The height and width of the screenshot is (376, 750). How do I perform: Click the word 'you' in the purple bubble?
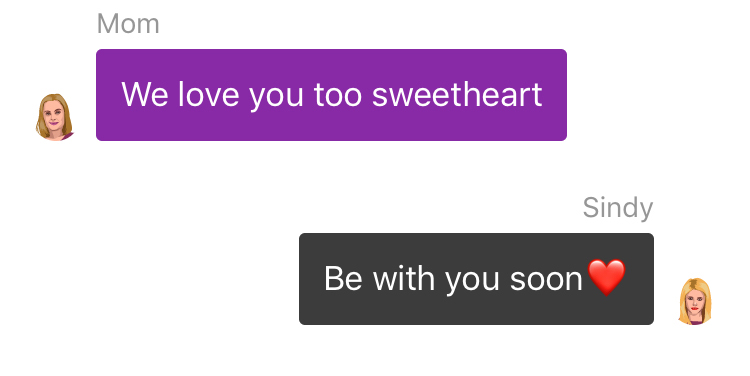click(x=276, y=97)
